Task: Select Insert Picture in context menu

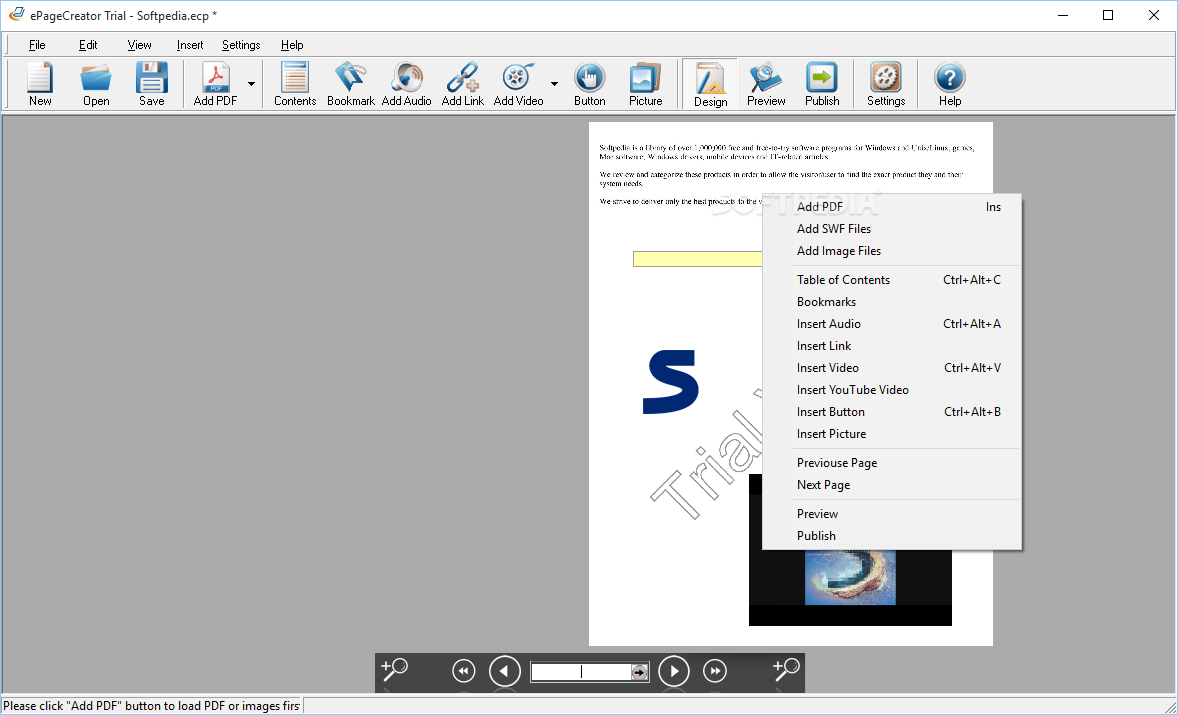Action: 892,434
